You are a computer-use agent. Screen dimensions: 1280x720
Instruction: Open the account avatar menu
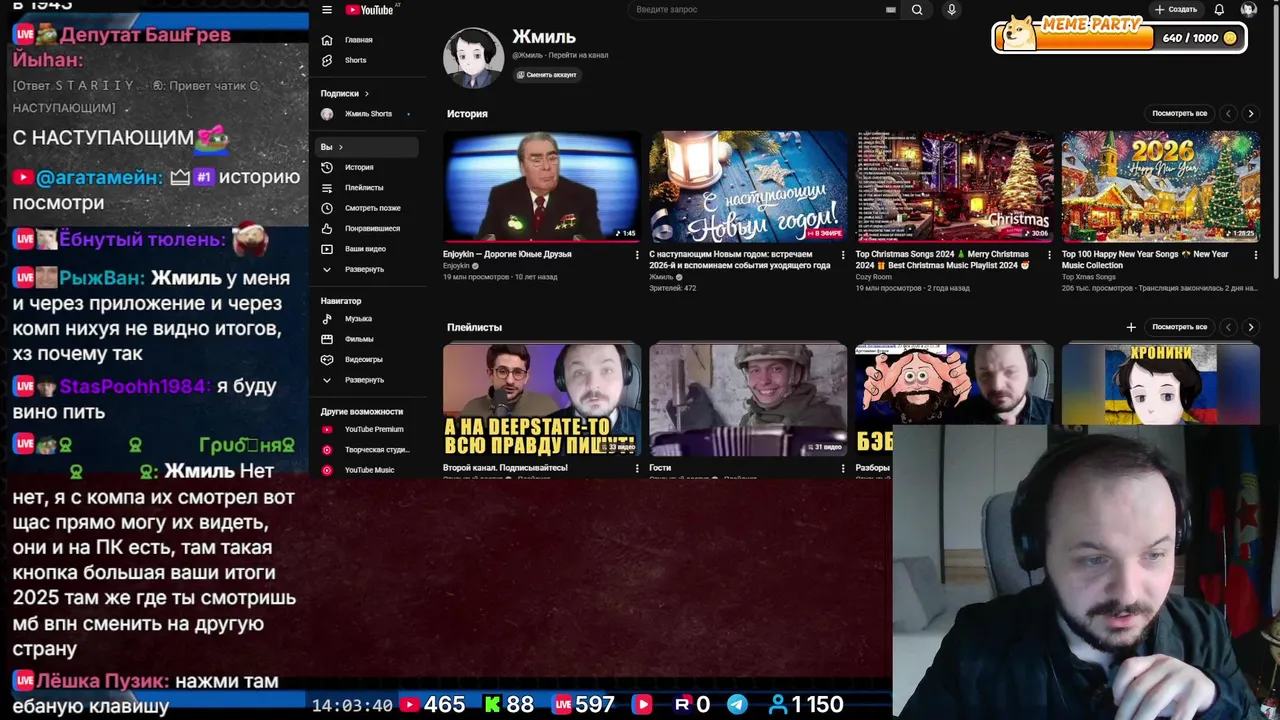tap(1248, 10)
